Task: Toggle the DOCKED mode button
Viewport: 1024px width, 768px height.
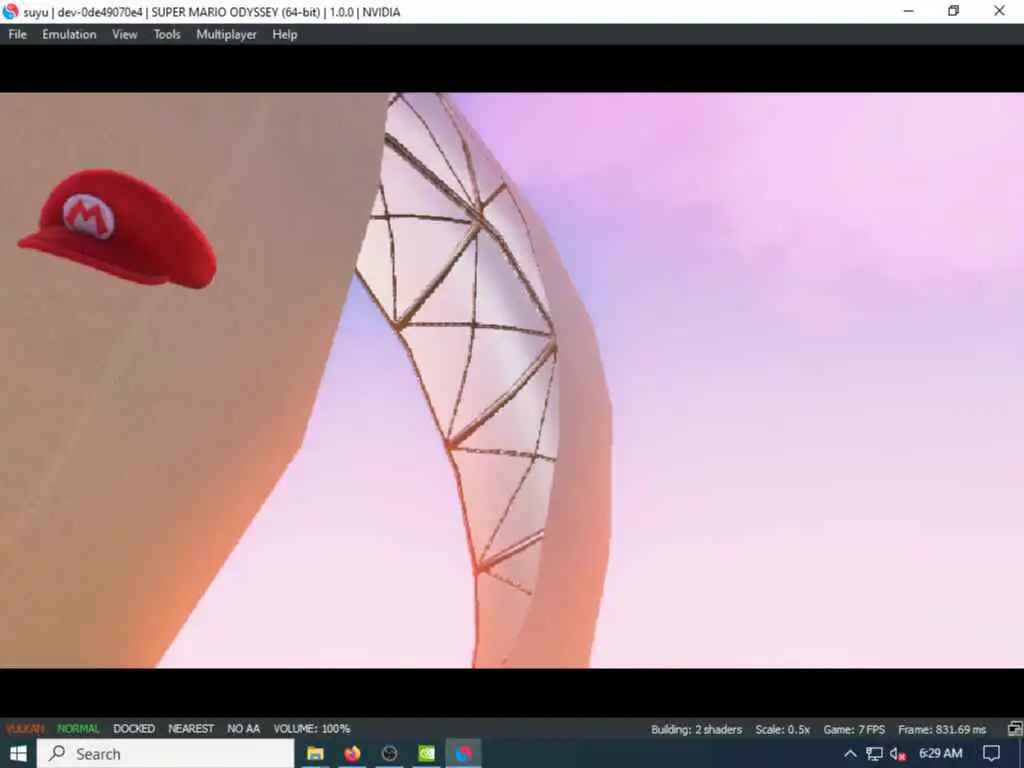Action: coord(134,729)
